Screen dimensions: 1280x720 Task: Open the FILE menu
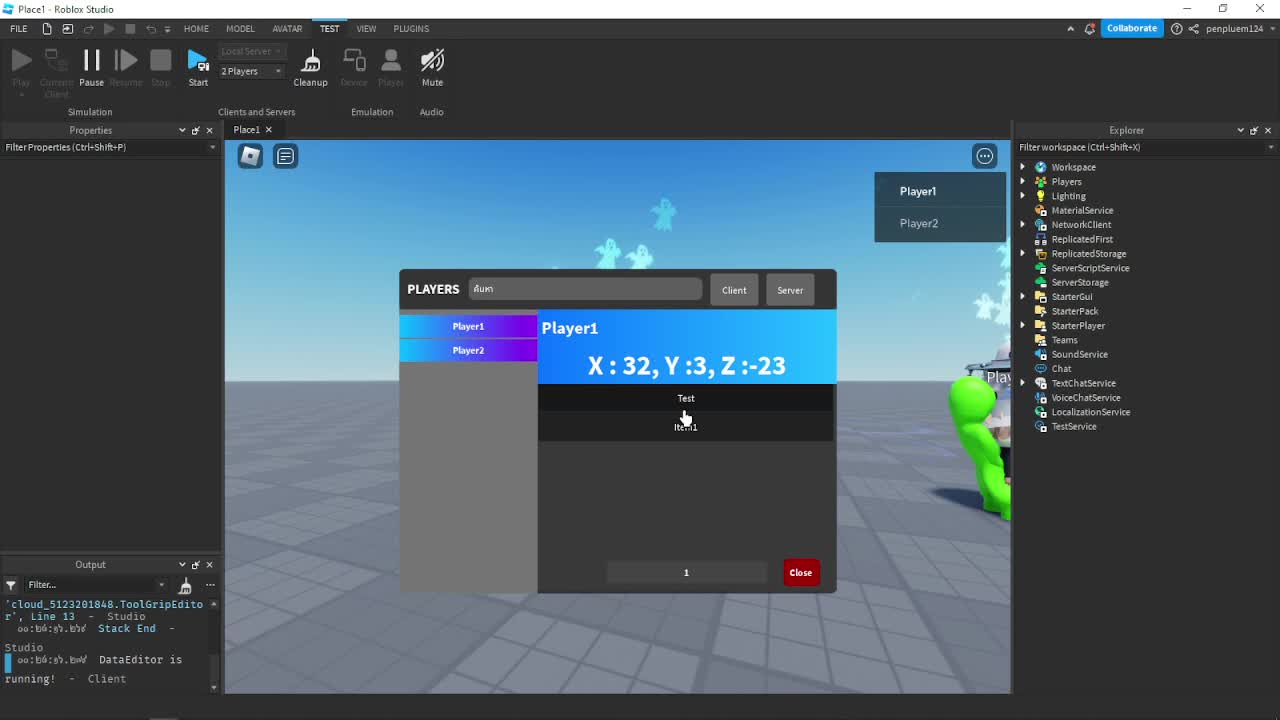(19, 29)
